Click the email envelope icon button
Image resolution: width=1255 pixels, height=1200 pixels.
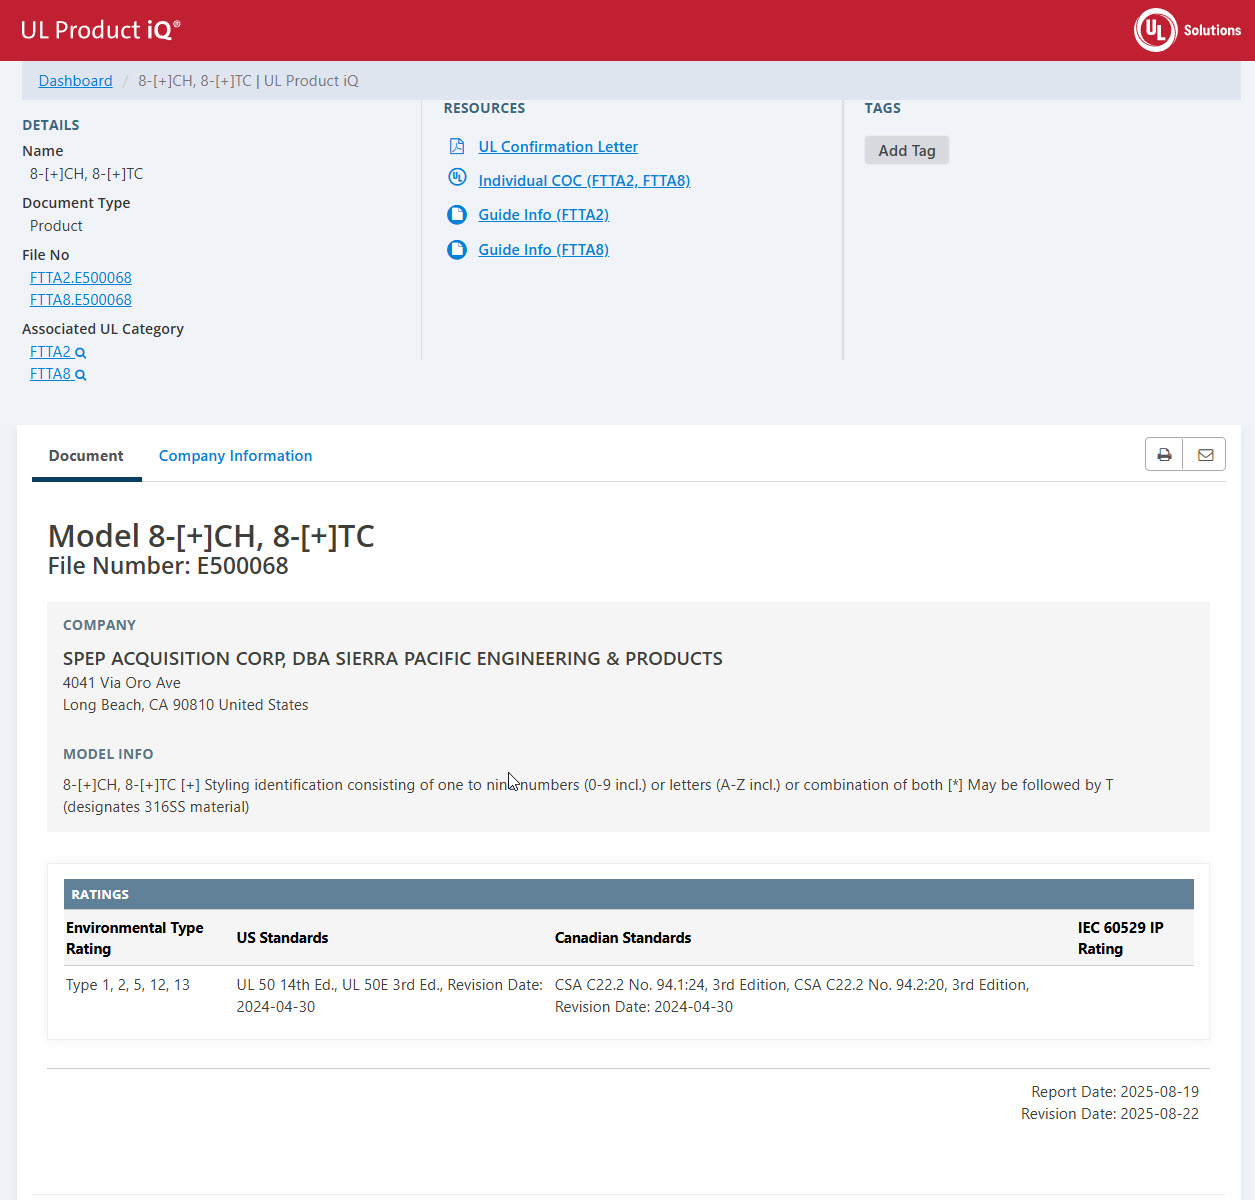coord(1205,455)
